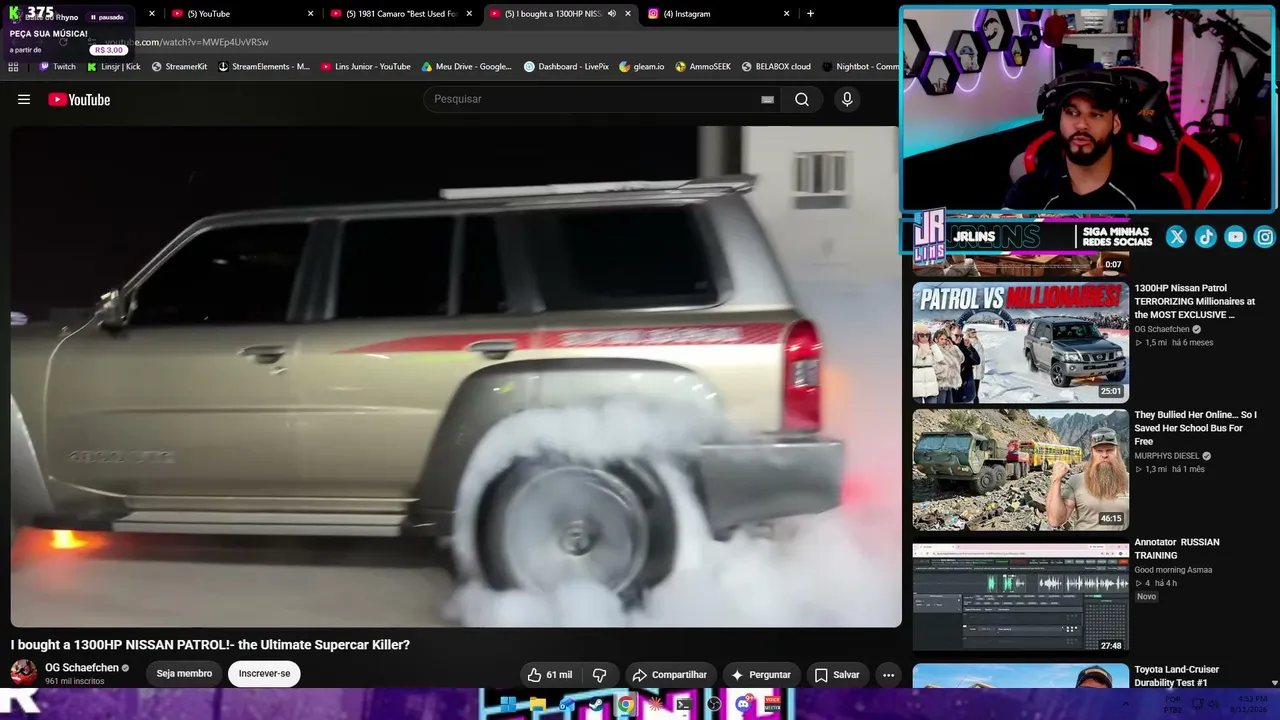The width and height of the screenshot is (1280, 720).
Task: Open title 'They Bullied Her Online'
Action: (1196, 428)
